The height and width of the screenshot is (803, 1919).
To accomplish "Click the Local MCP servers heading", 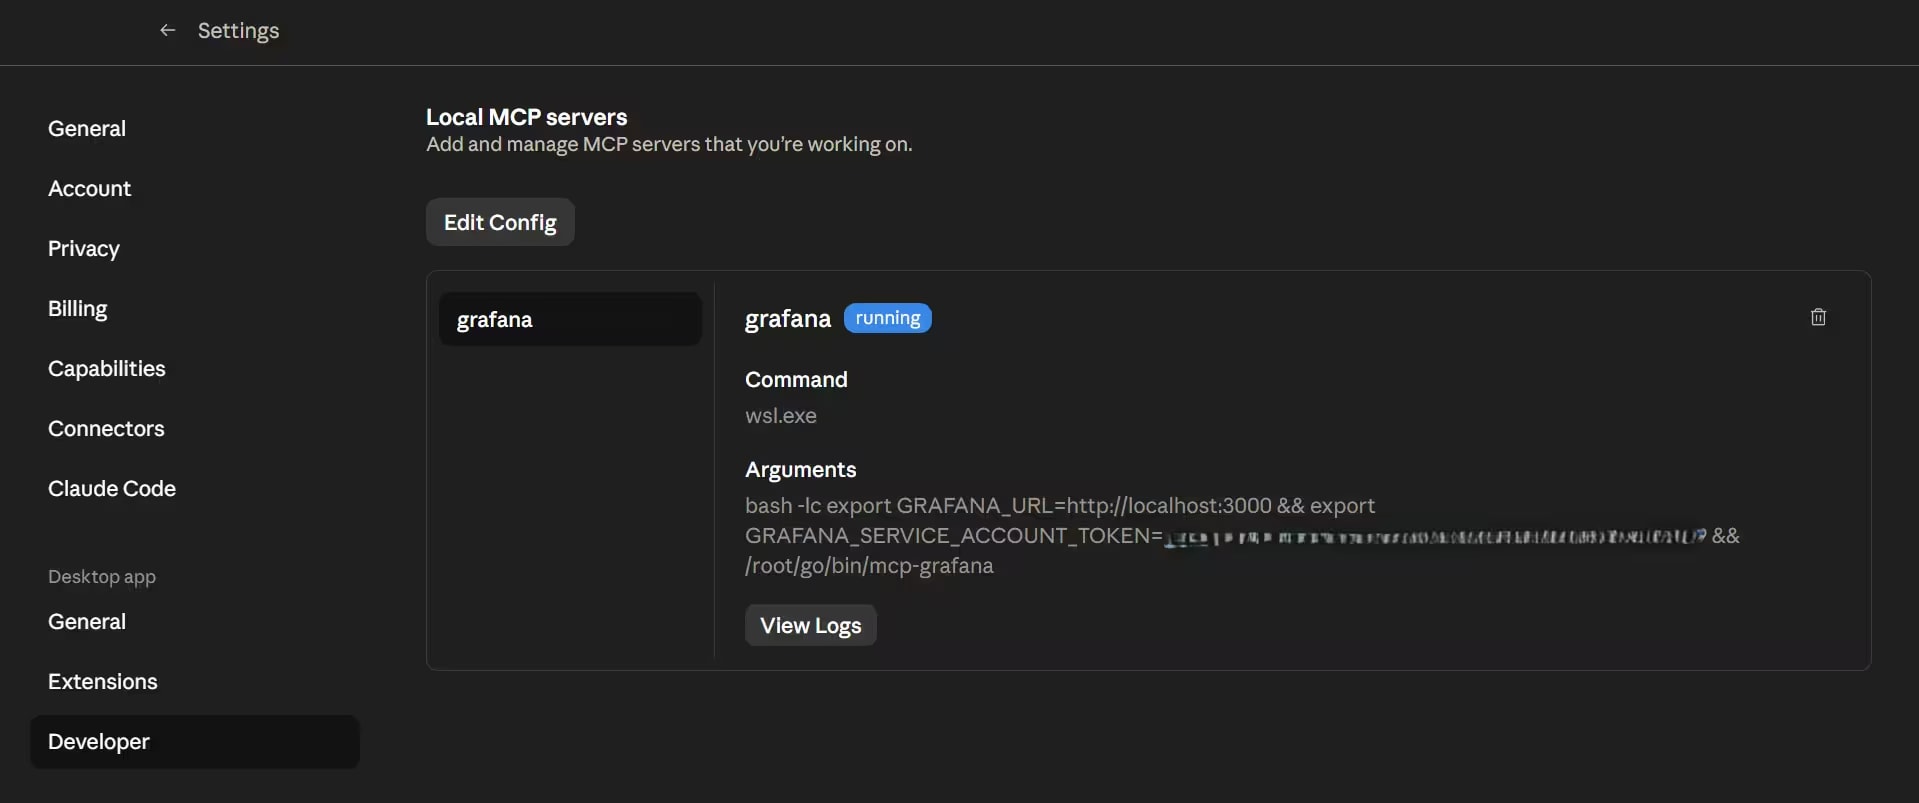I will (x=527, y=117).
